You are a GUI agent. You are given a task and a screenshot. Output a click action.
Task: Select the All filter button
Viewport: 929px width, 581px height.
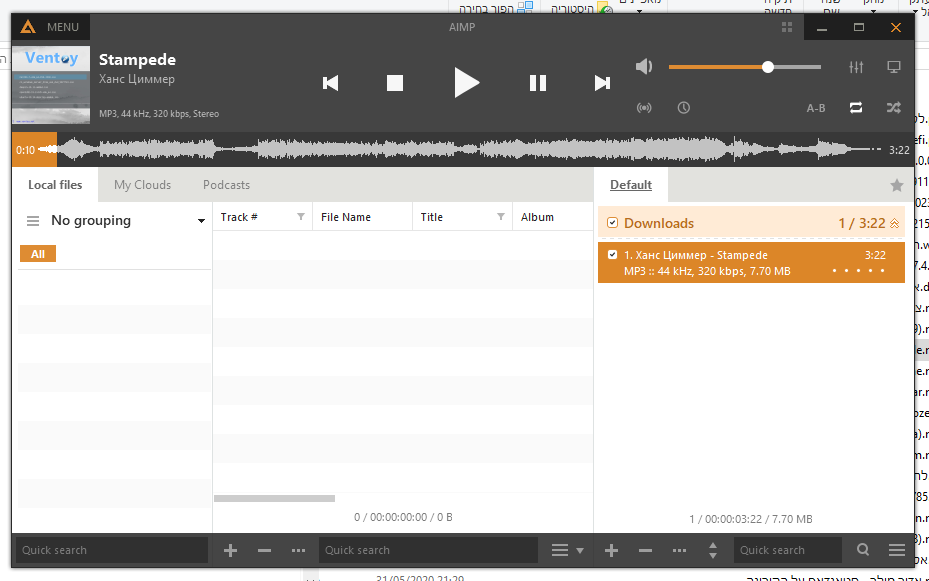(x=38, y=254)
